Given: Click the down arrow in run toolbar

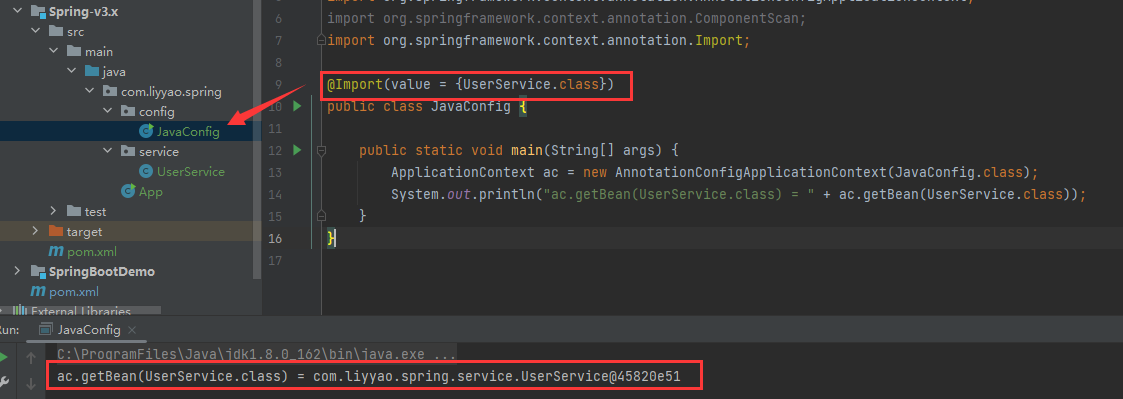Looking at the screenshot, I should (x=31, y=385).
